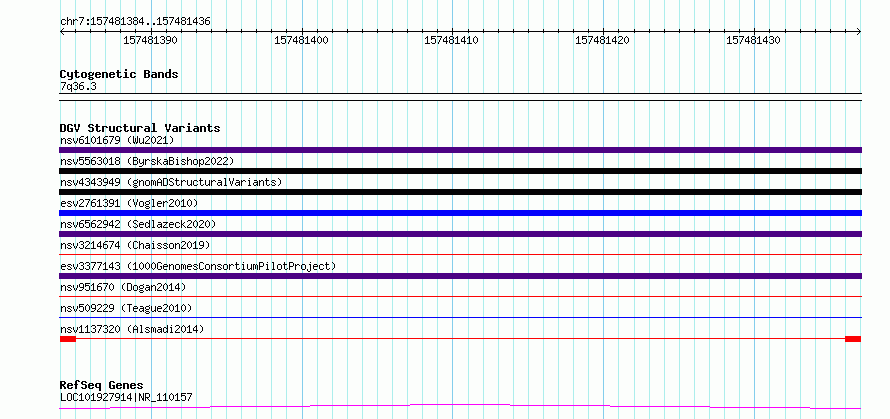
Task: Select the black bar under nsv4343949
Action: click(x=460, y=192)
